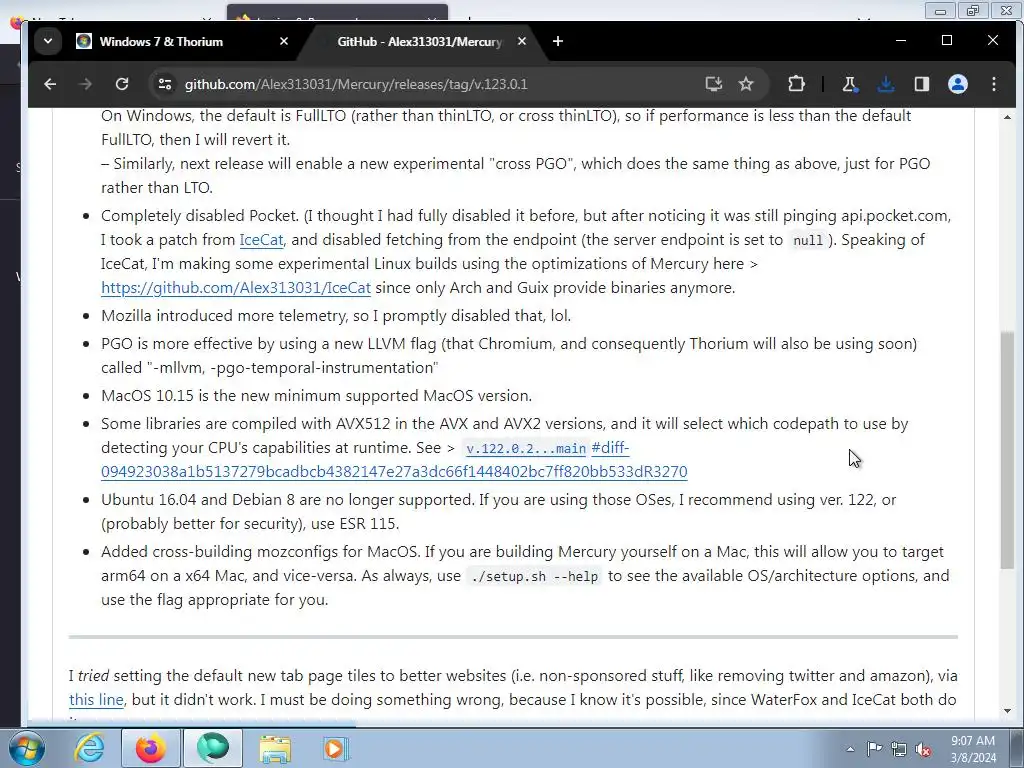Toggle the side panel icon
The height and width of the screenshot is (768, 1024).
click(921, 84)
